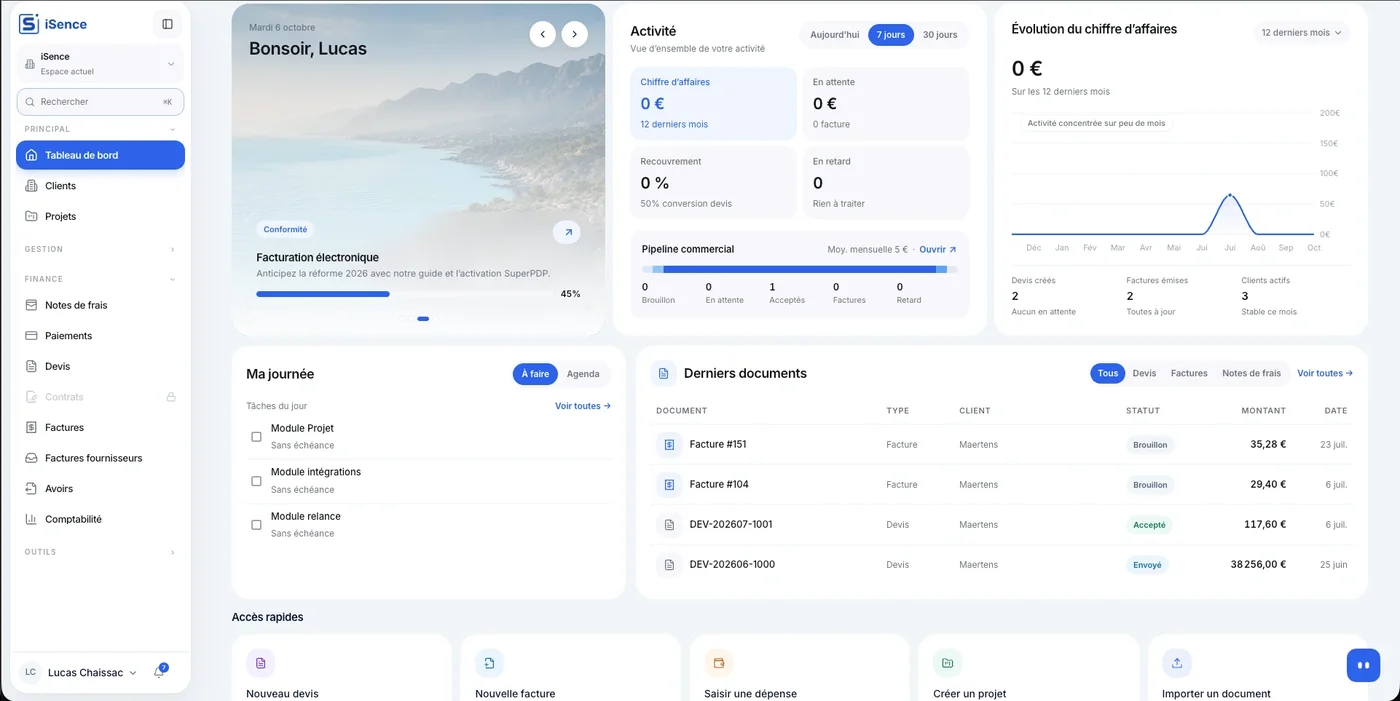The height and width of the screenshot is (701, 1400).
Task: Select the 7 jours activity range
Action: pos(891,35)
